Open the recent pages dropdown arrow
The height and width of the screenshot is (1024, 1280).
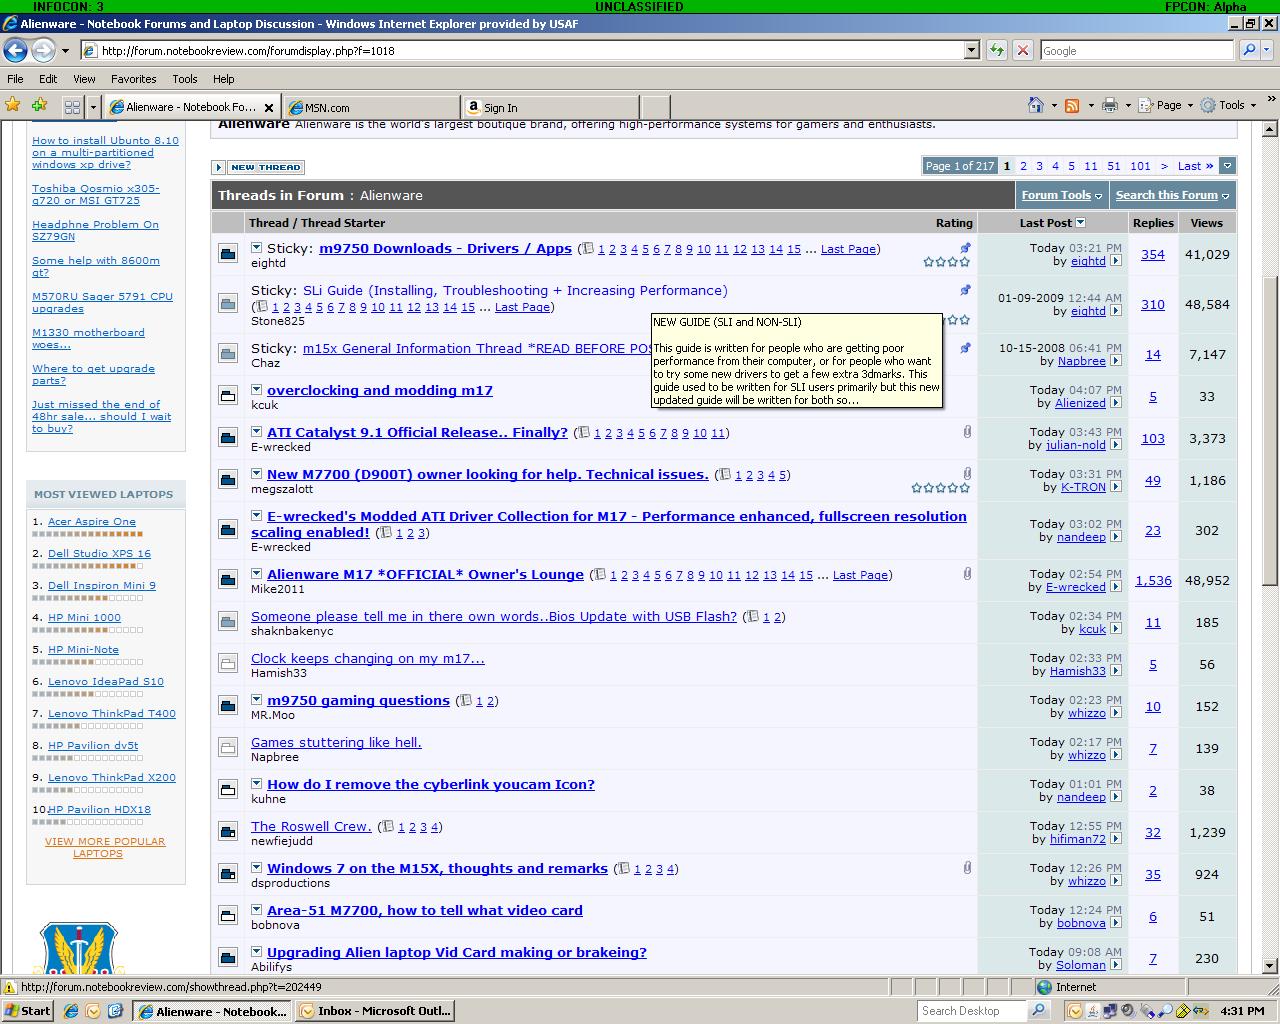click(x=65, y=50)
